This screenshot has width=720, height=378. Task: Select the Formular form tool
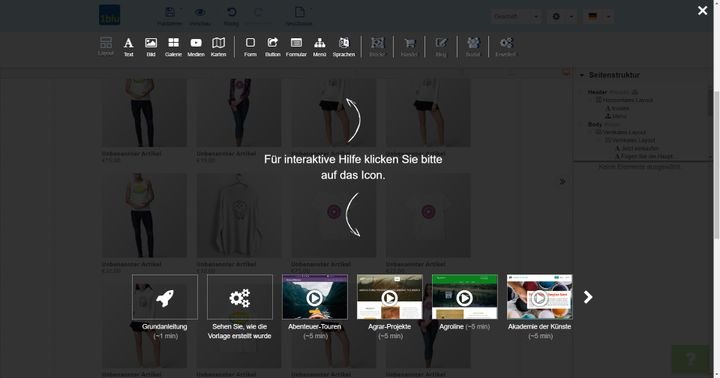296,47
